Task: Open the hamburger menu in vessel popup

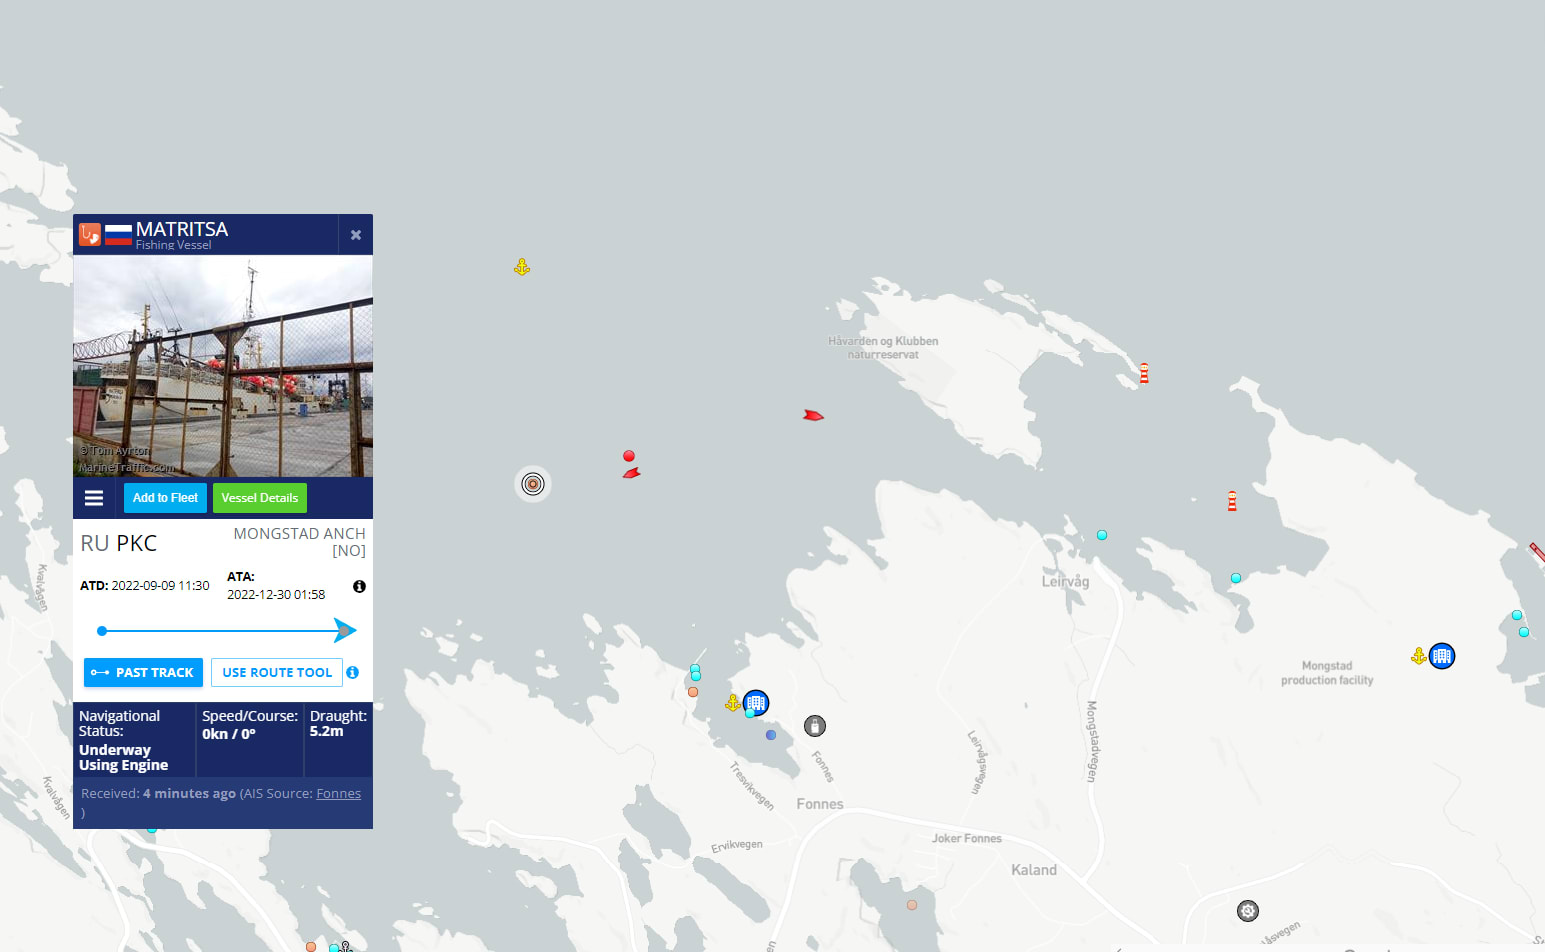Action: pos(94,498)
